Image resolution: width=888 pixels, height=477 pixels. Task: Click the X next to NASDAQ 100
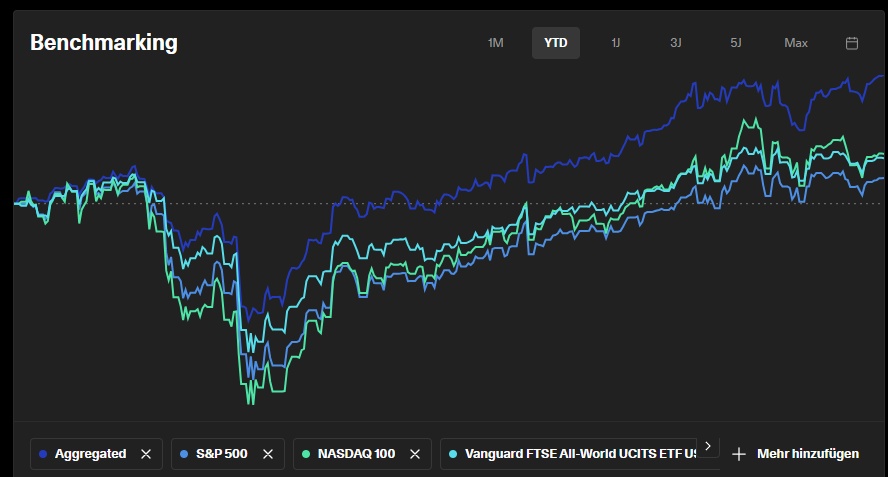(415, 454)
